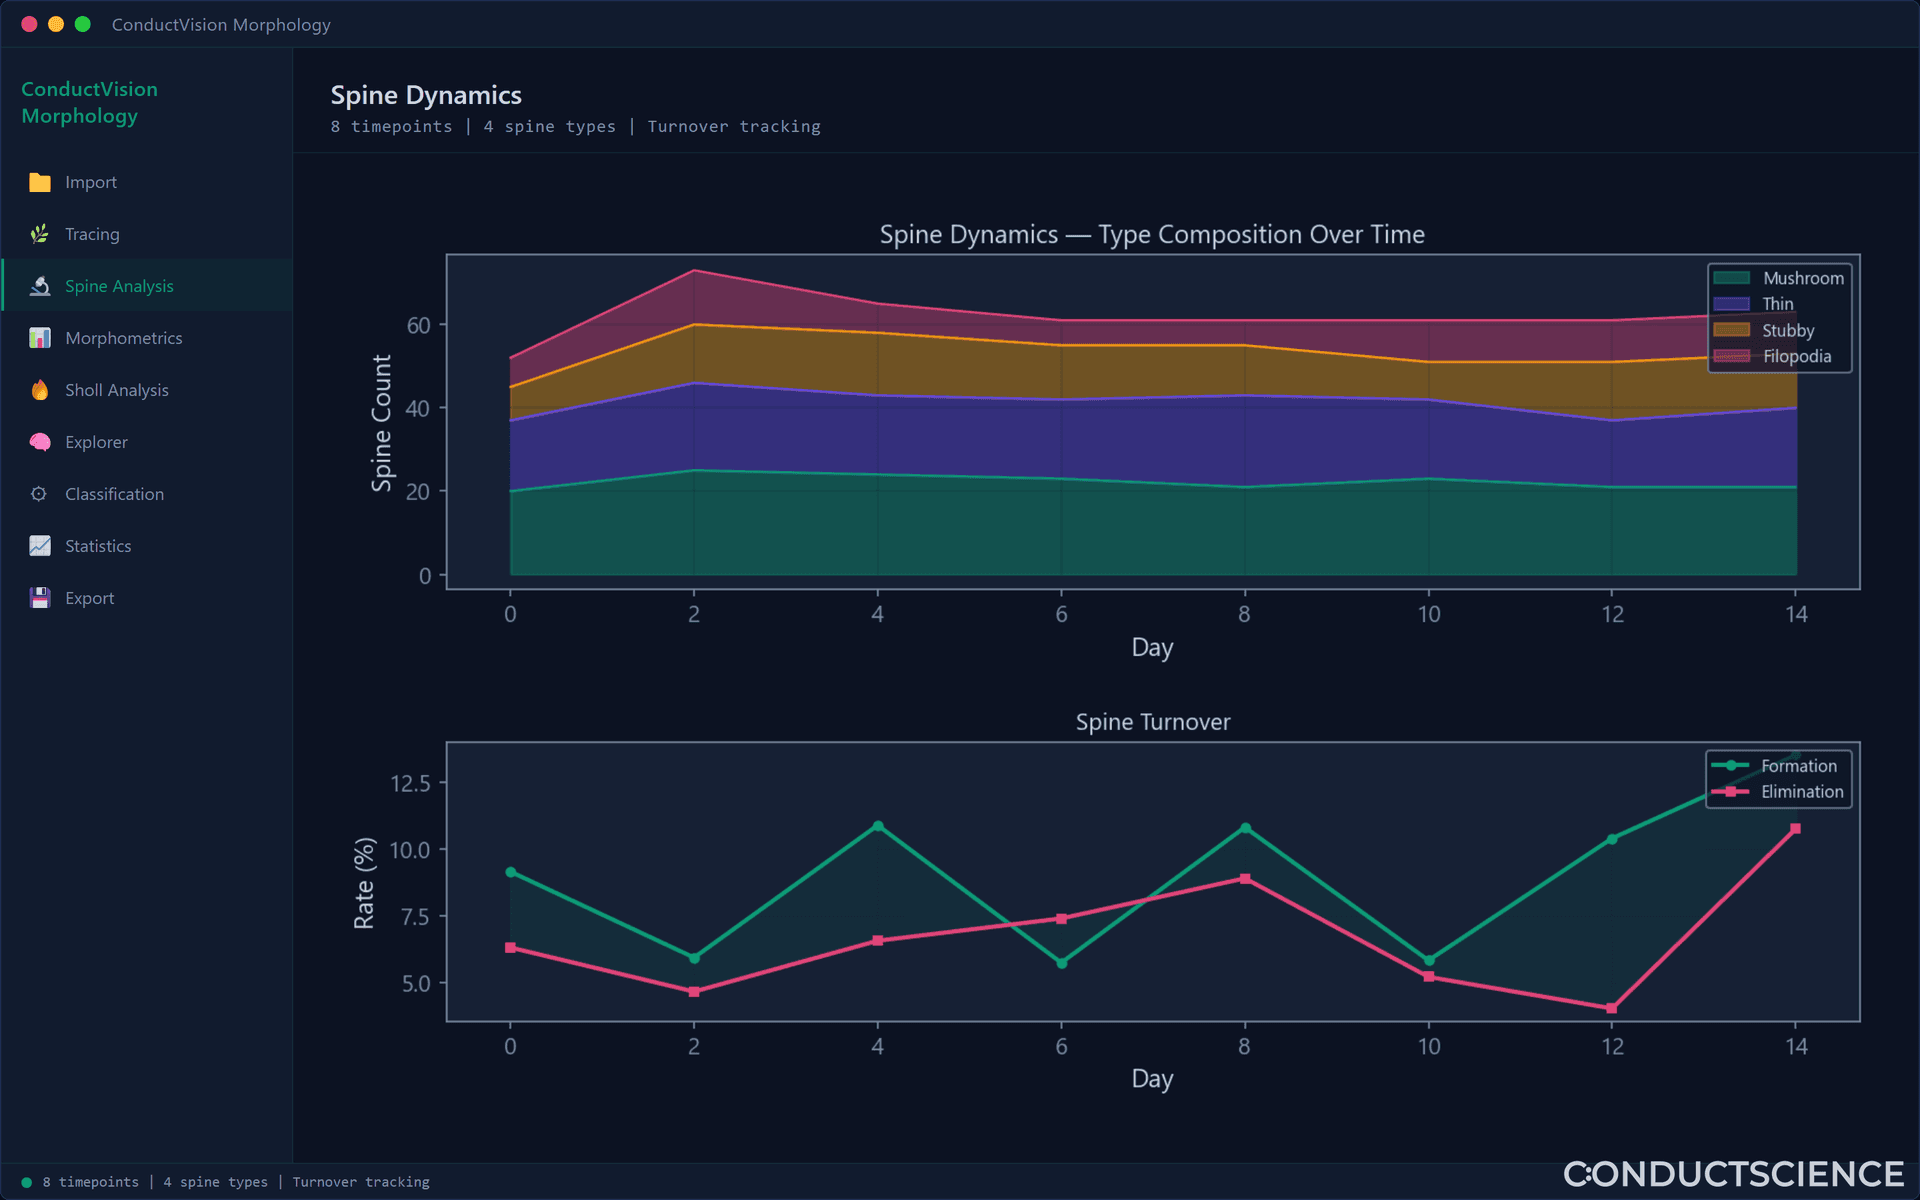Screen dimensions: 1920x1200
Task: Click the Formation data point at day 4
Action: point(878,826)
